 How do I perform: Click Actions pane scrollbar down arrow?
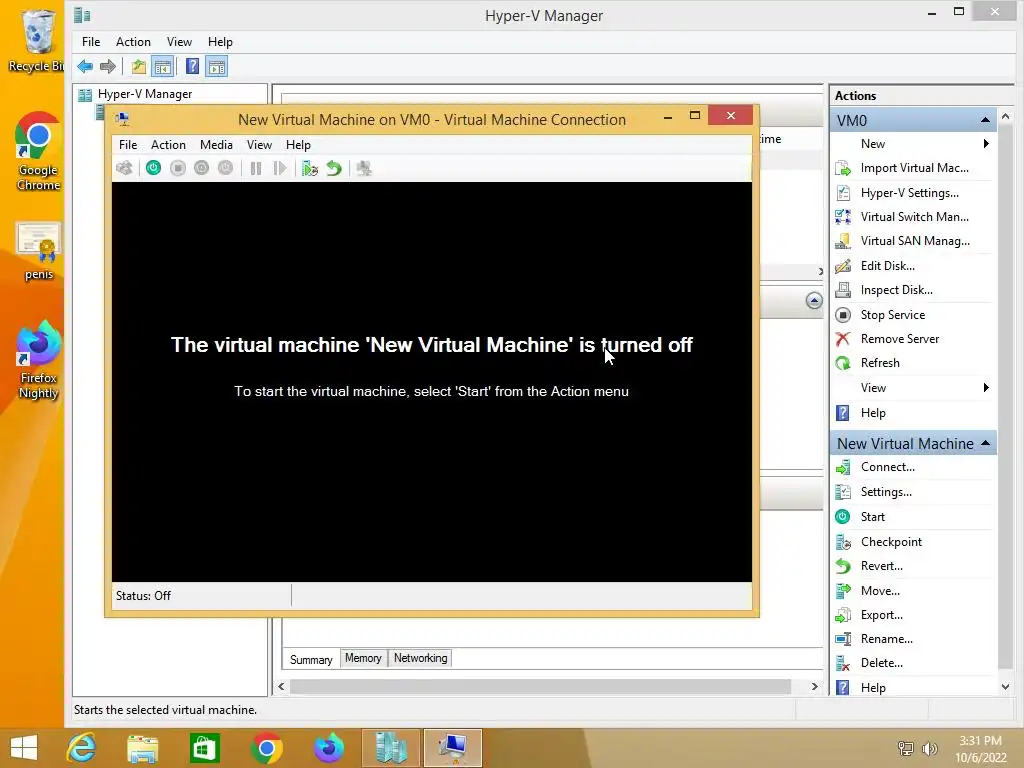pos(1005,687)
